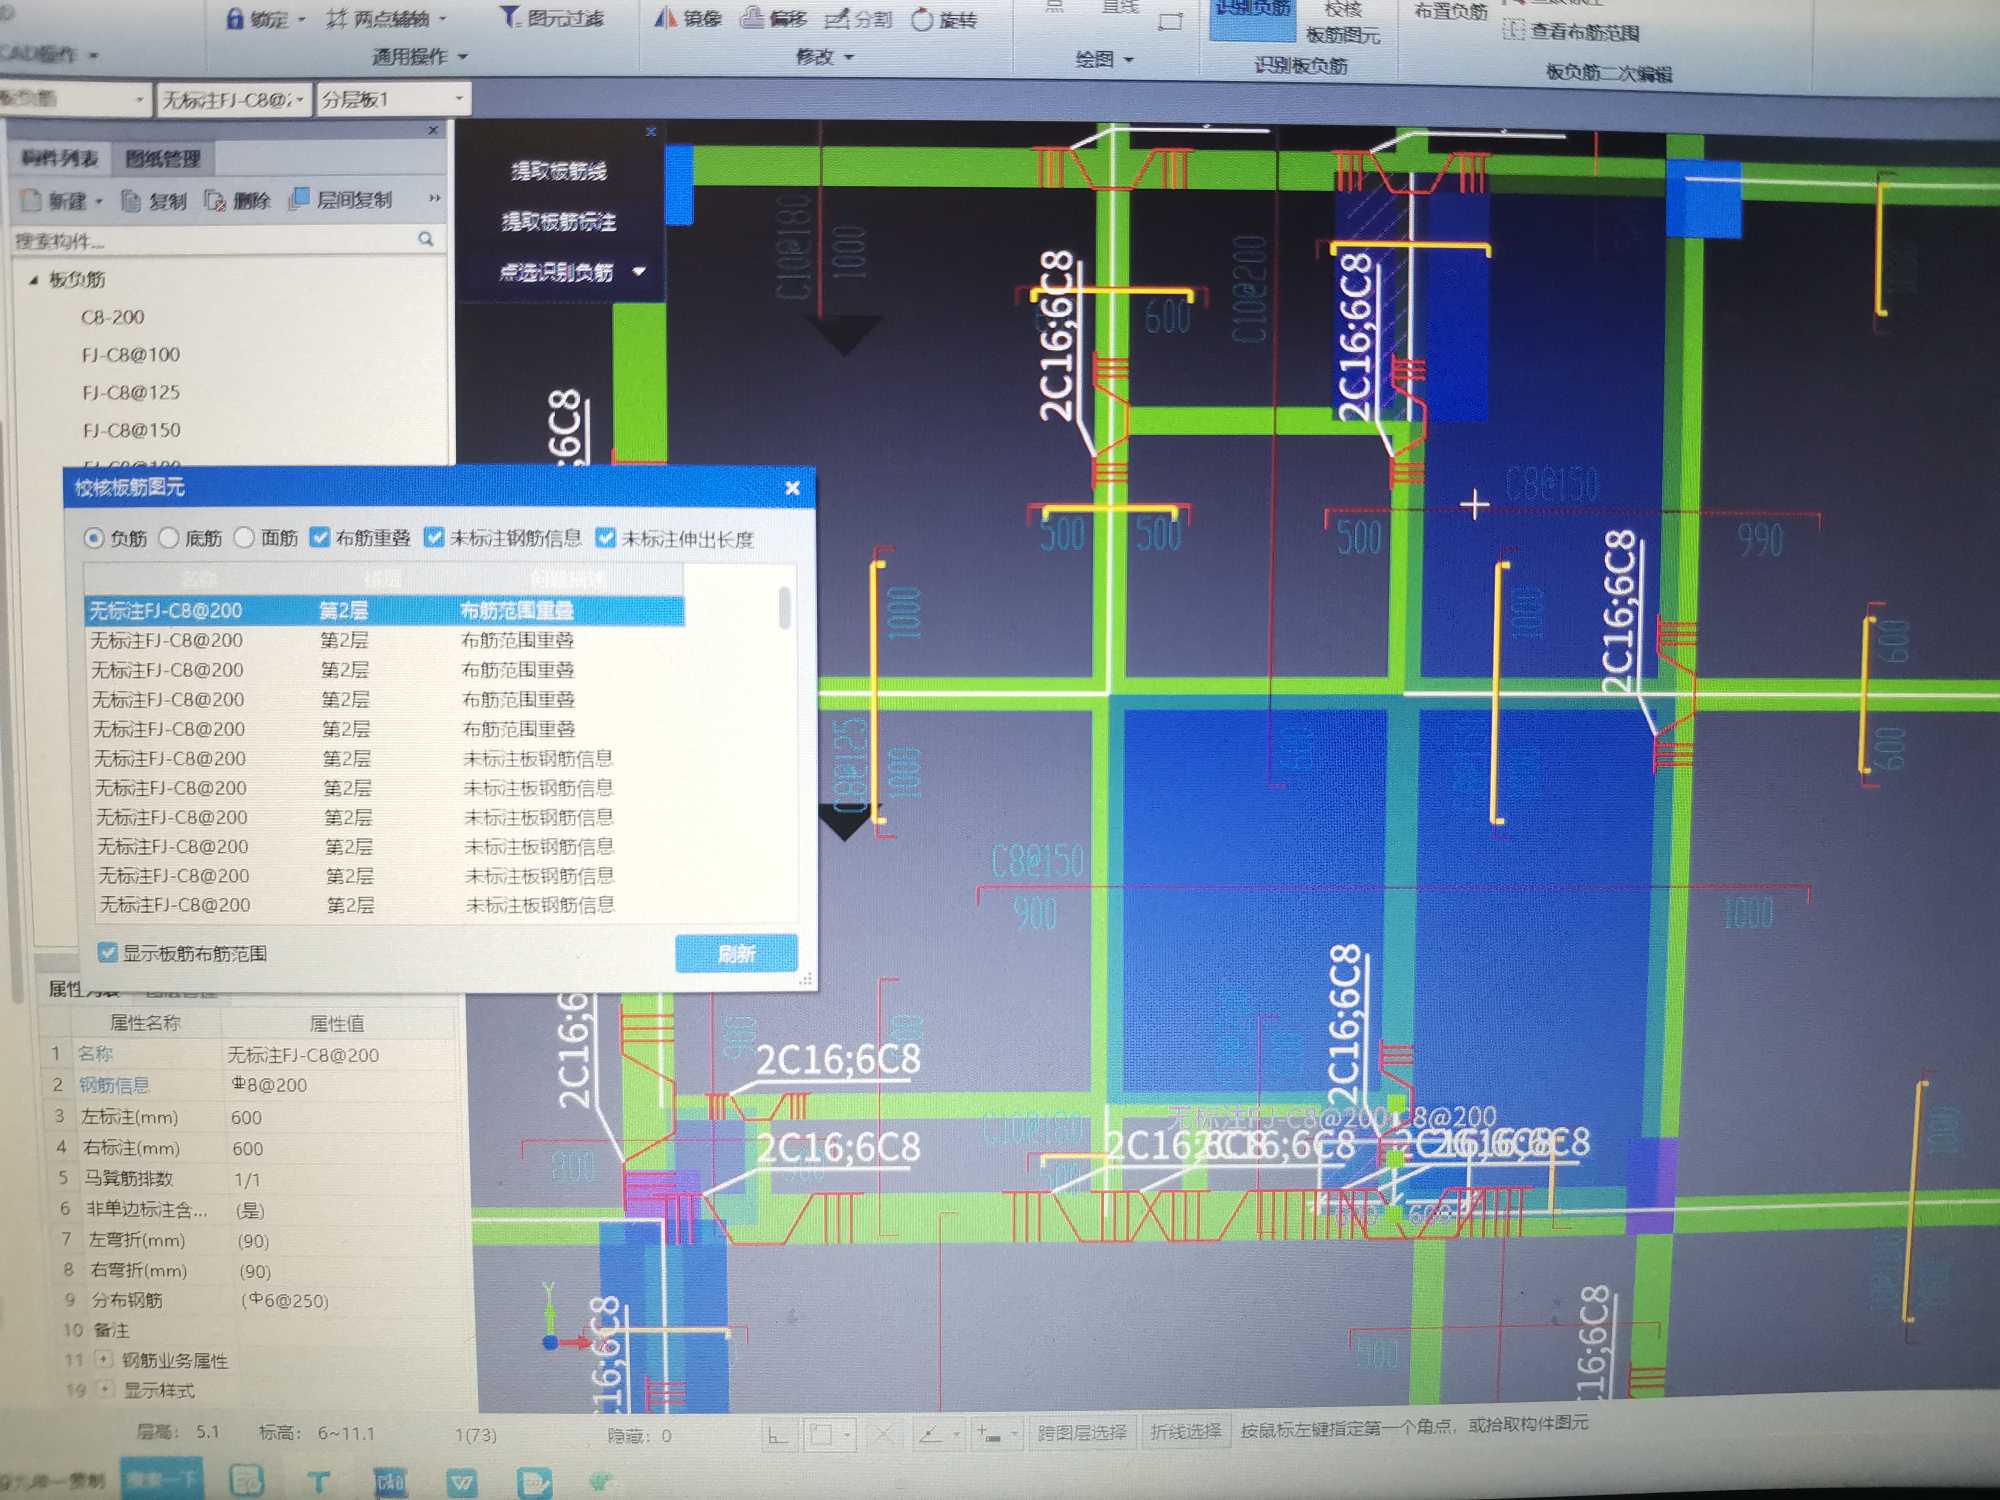This screenshot has height=1500, width=2000.
Task: Close the component list panel
Action: click(x=433, y=130)
